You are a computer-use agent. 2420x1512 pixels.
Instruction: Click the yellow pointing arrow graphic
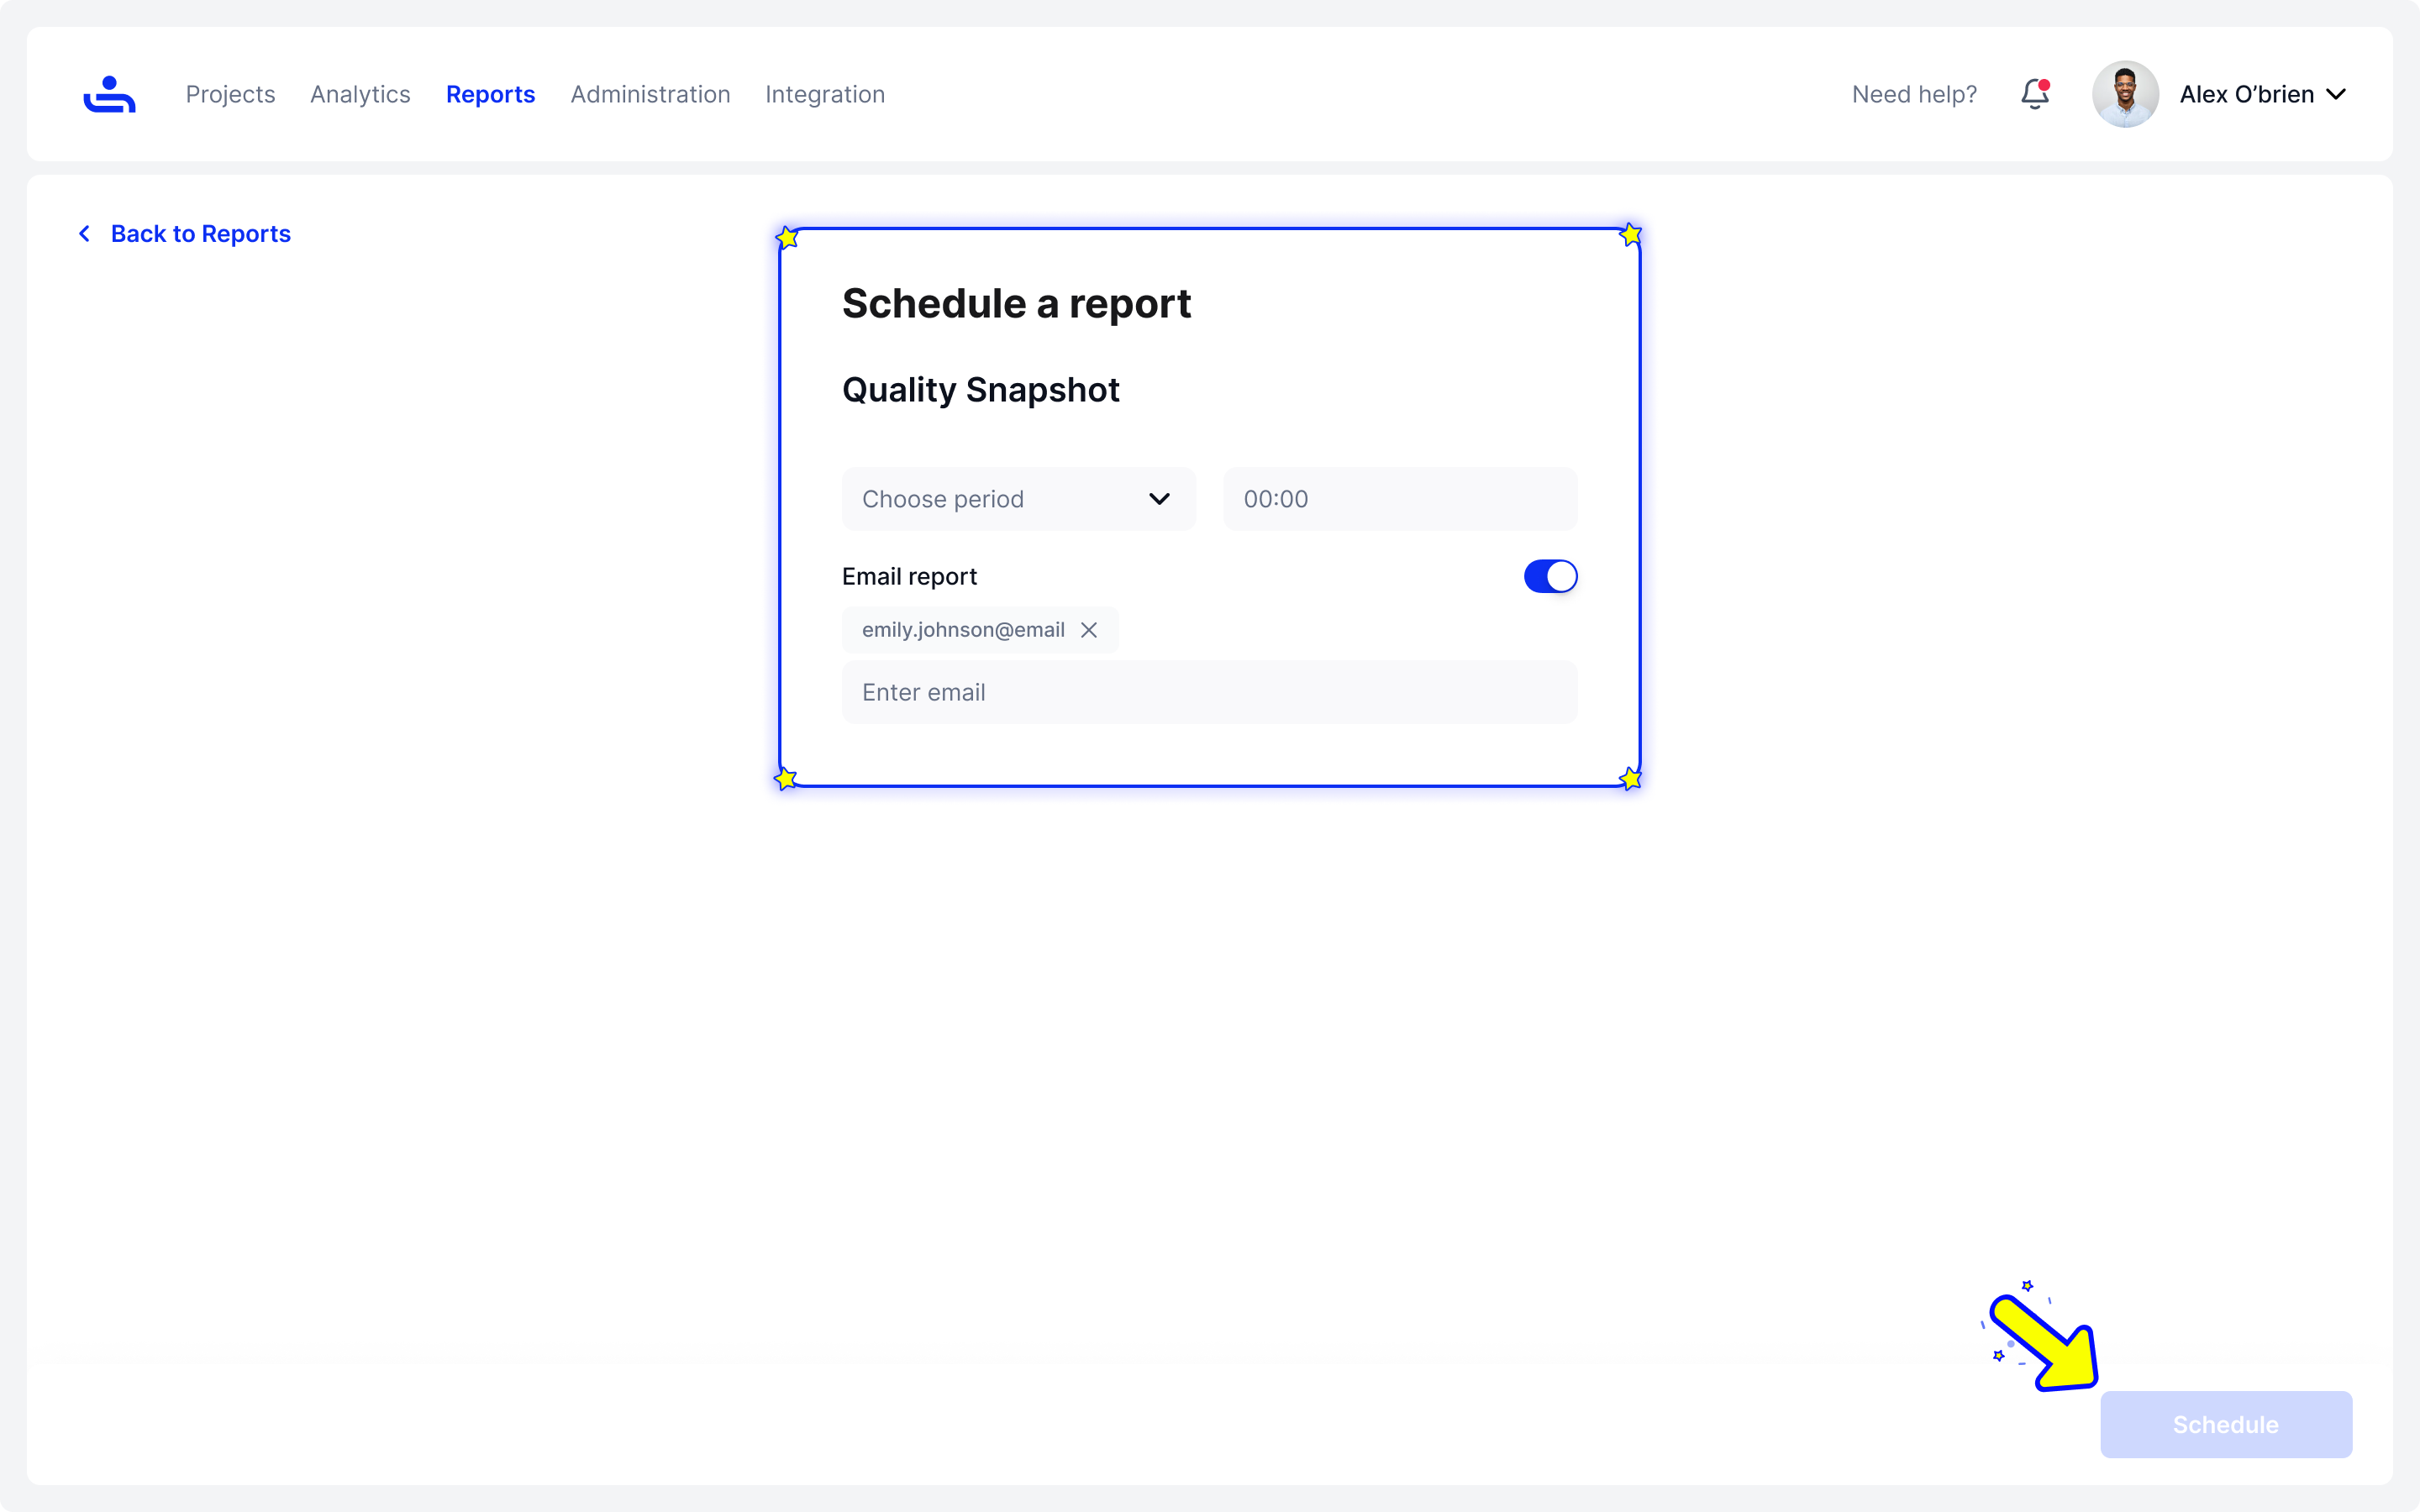[x=2045, y=1343]
